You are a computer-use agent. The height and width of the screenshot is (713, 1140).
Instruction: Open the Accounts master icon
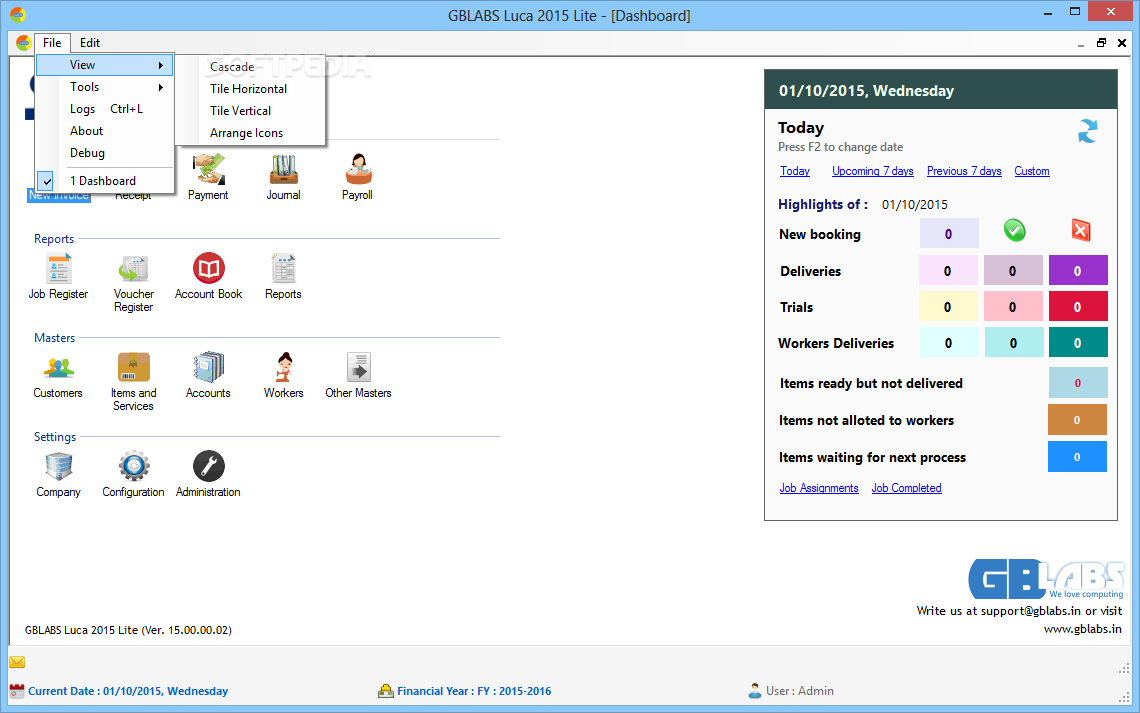[x=209, y=367]
